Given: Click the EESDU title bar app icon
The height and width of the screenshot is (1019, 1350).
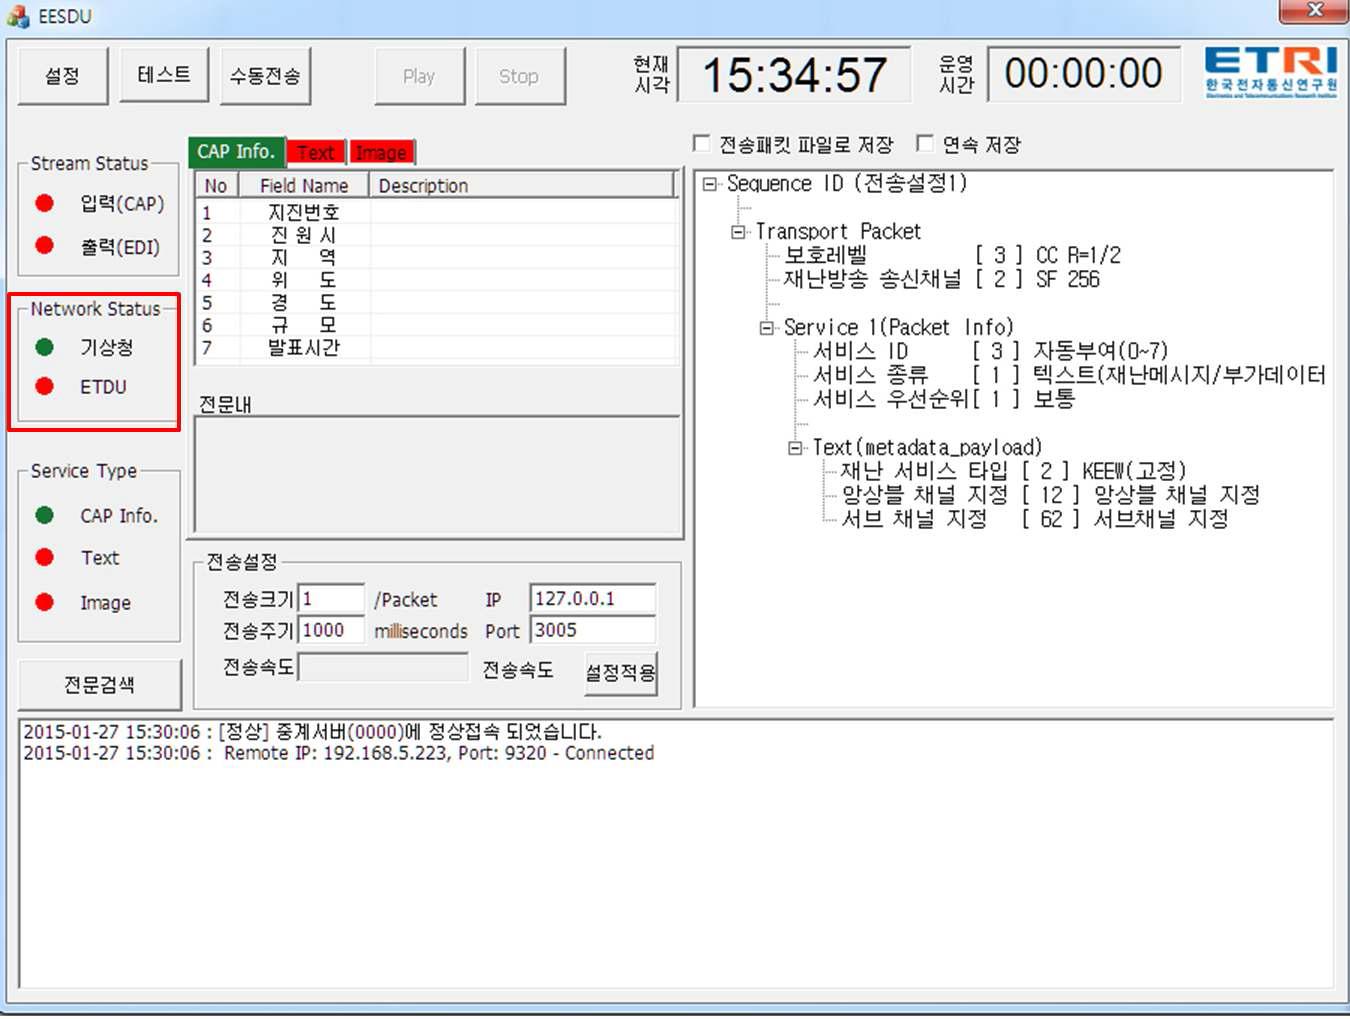Looking at the screenshot, I should [x=18, y=16].
